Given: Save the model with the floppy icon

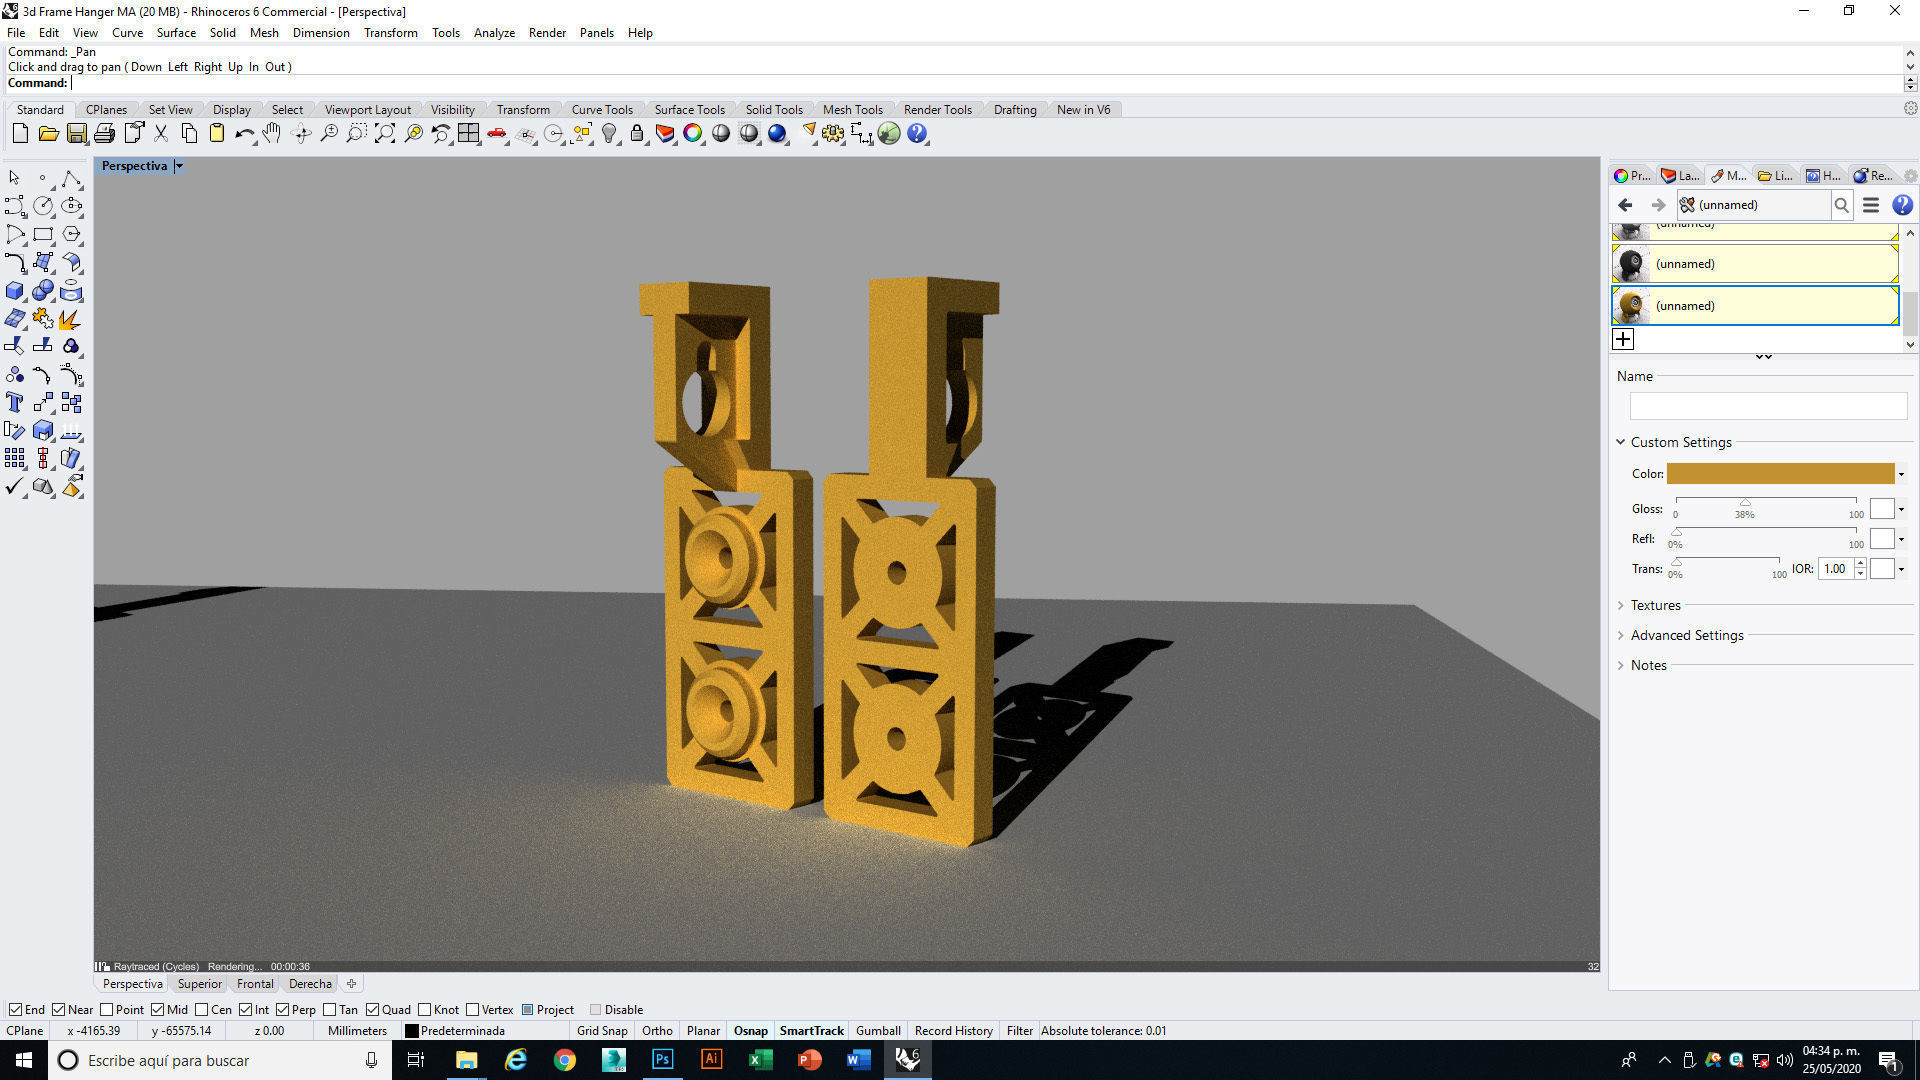Looking at the screenshot, I should coord(76,133).
